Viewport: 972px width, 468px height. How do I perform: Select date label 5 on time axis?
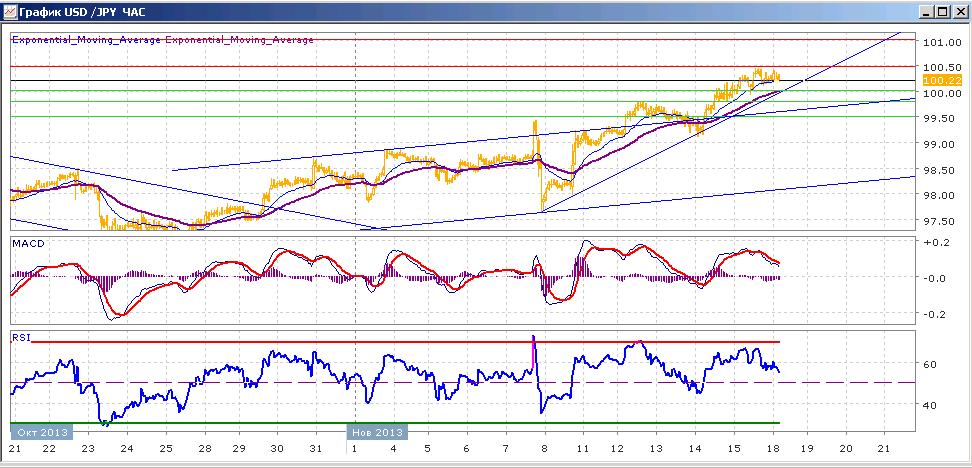(x=428, y=448)
